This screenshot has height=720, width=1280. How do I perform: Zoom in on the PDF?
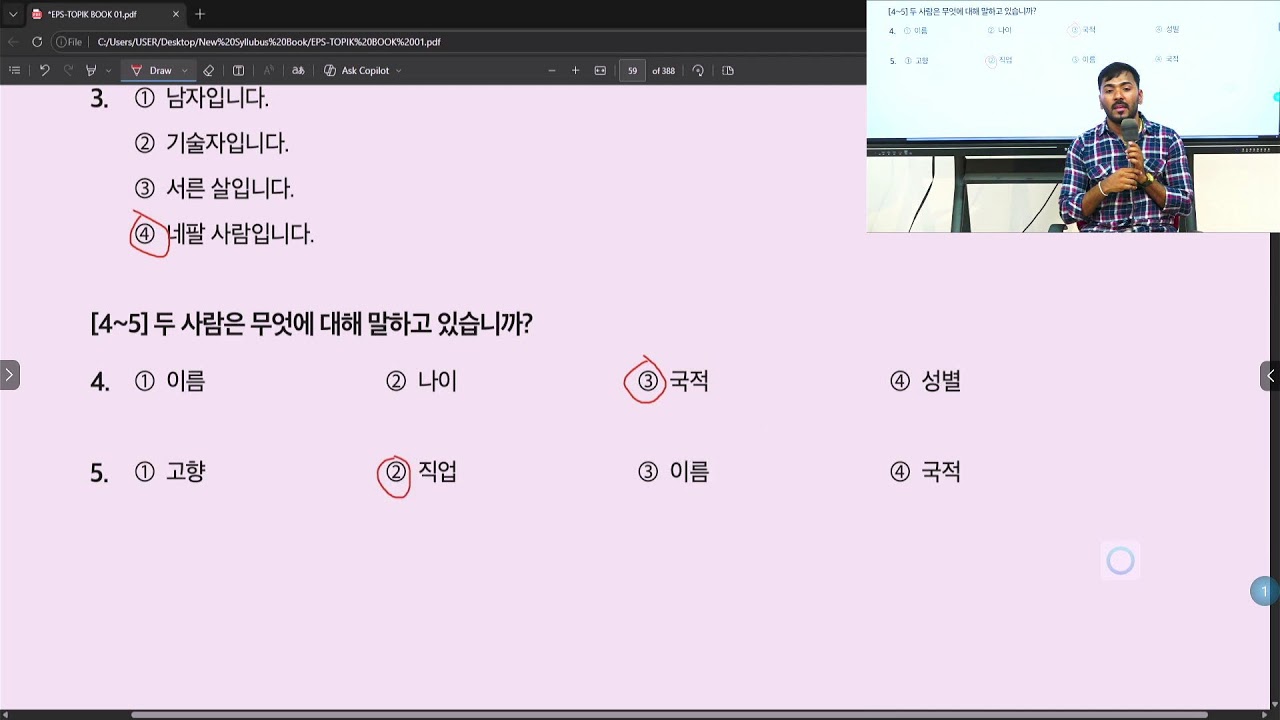[575, 70]
